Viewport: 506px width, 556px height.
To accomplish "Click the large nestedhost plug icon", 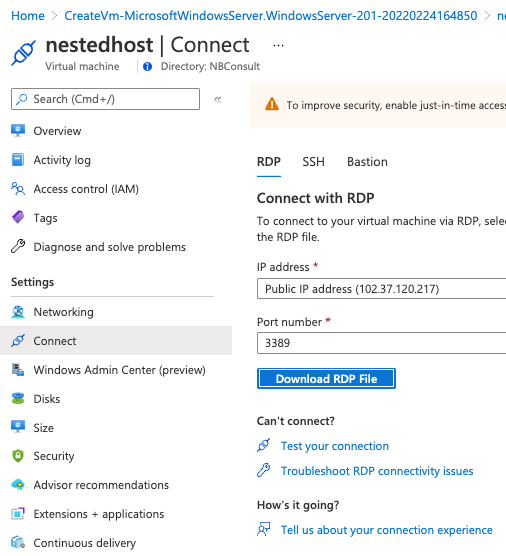I will (x=23, y=53).
